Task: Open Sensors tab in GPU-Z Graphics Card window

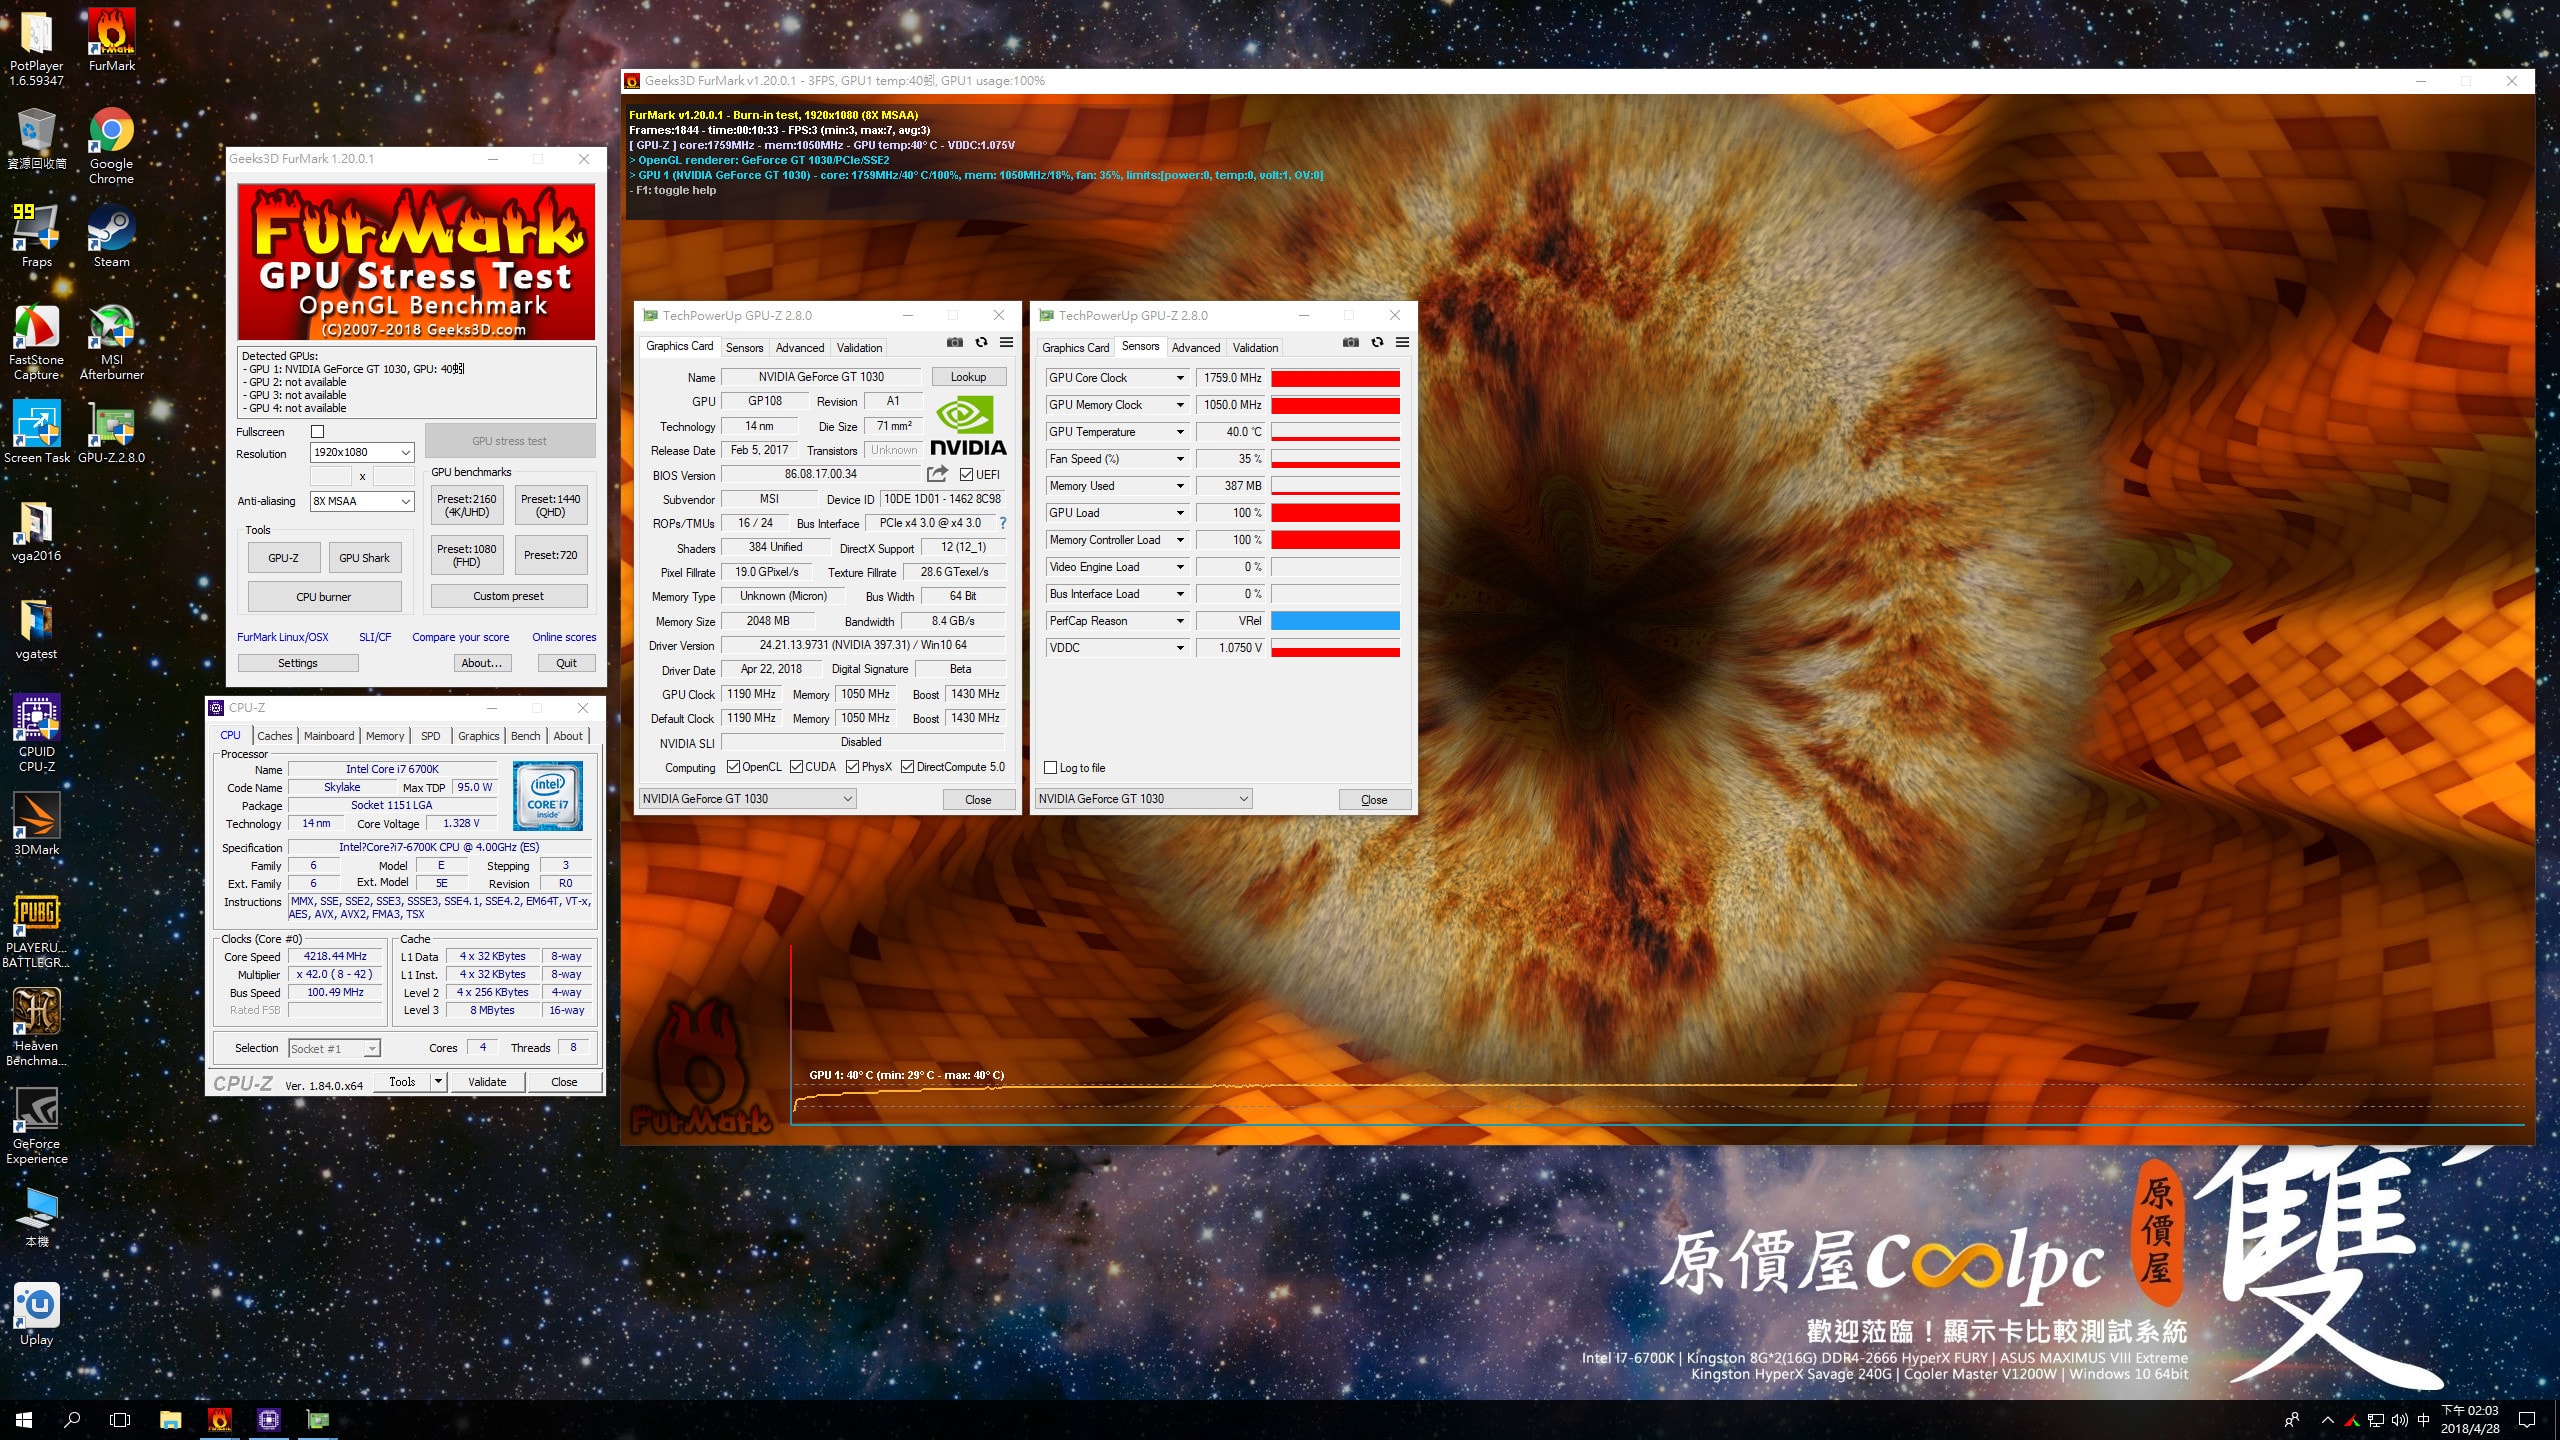Action: pyautogui.click(x=744, y=348)
